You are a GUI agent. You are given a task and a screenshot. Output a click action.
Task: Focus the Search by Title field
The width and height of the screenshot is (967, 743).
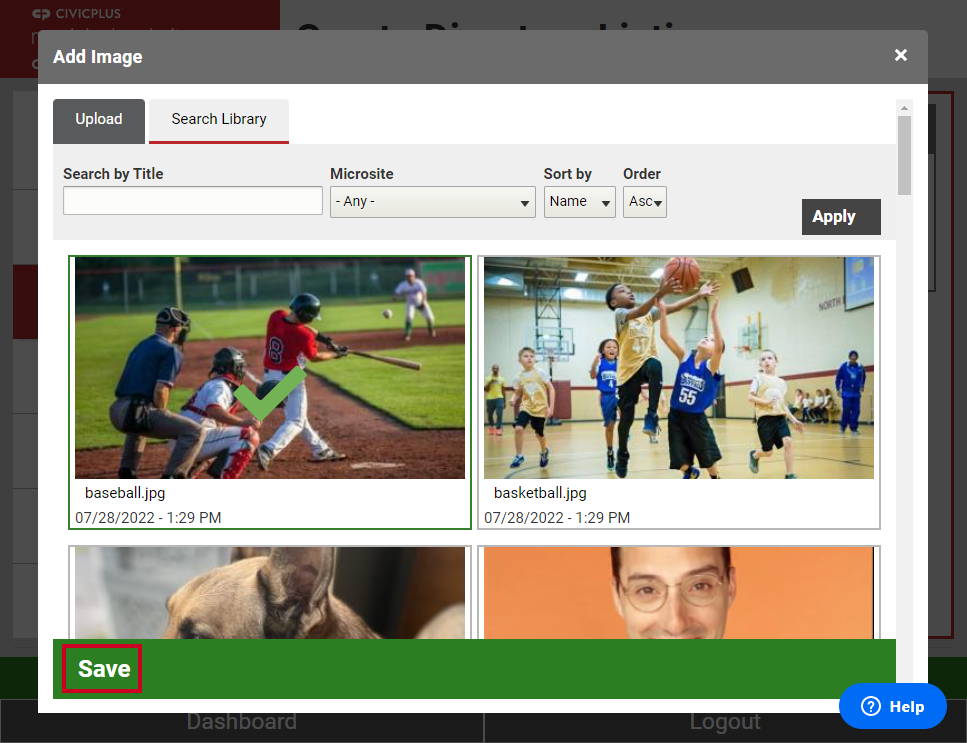pos(192,201)
